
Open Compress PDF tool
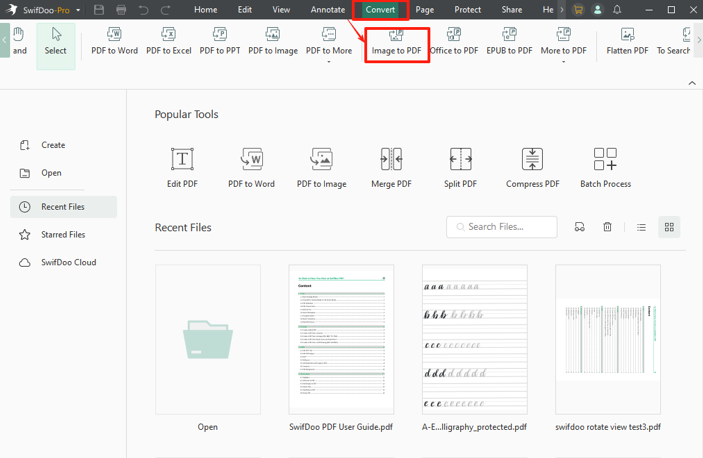coord(533,168)
